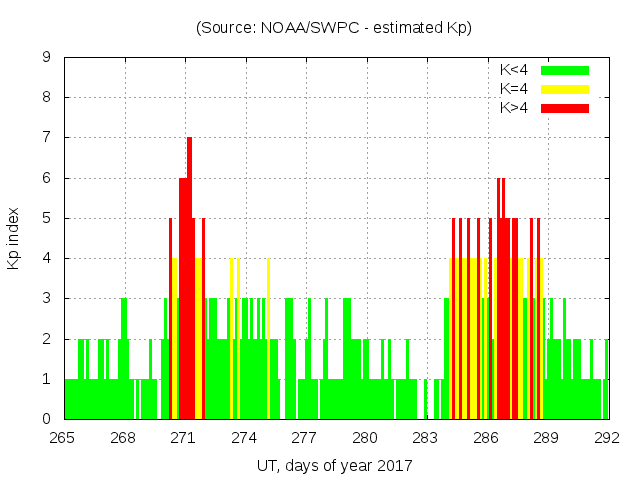This screenshot has width=640, height=480.
Task: Click y-axis tick label 9
Action: pos(47,58)
